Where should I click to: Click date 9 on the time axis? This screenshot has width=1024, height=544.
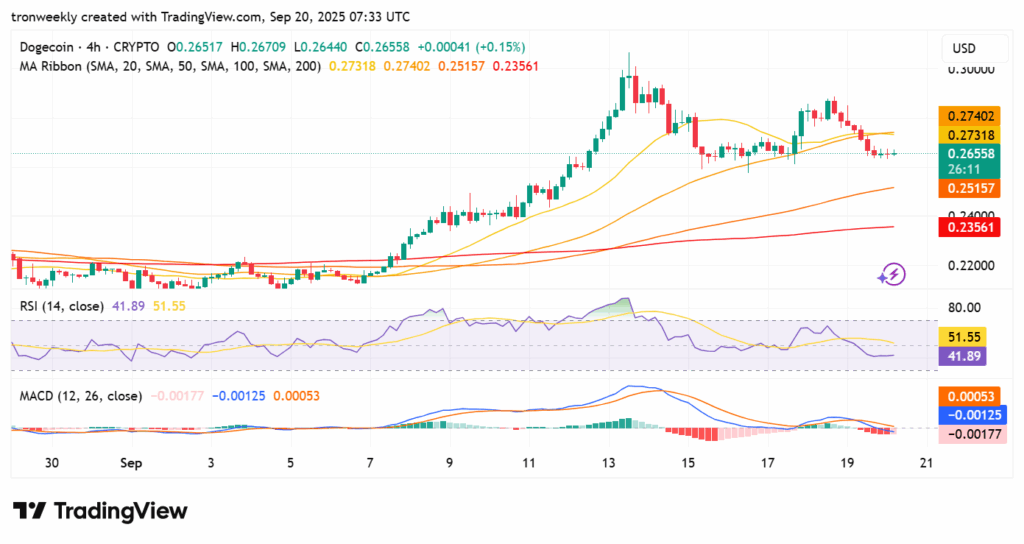point(449,463)
